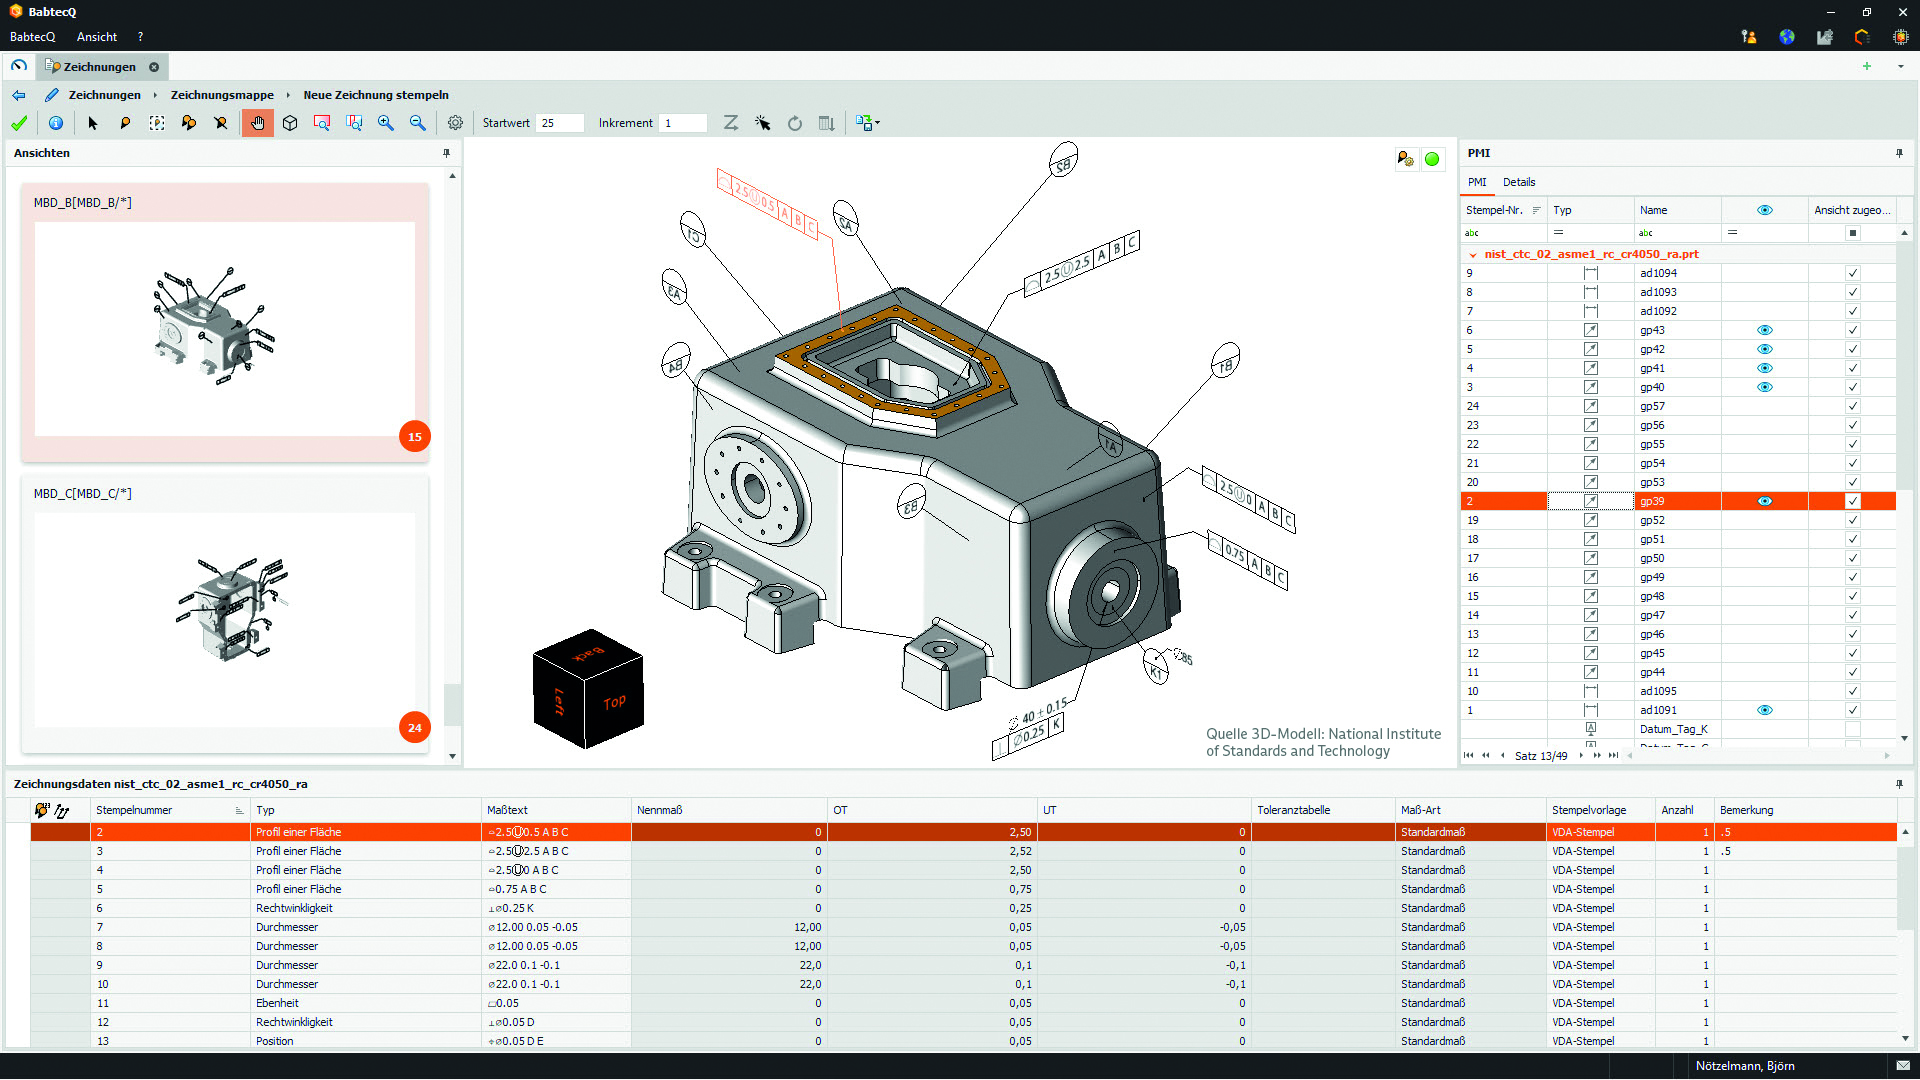
Task: Open the settings gear in the toolbar
Action: [x=455, y=122]
